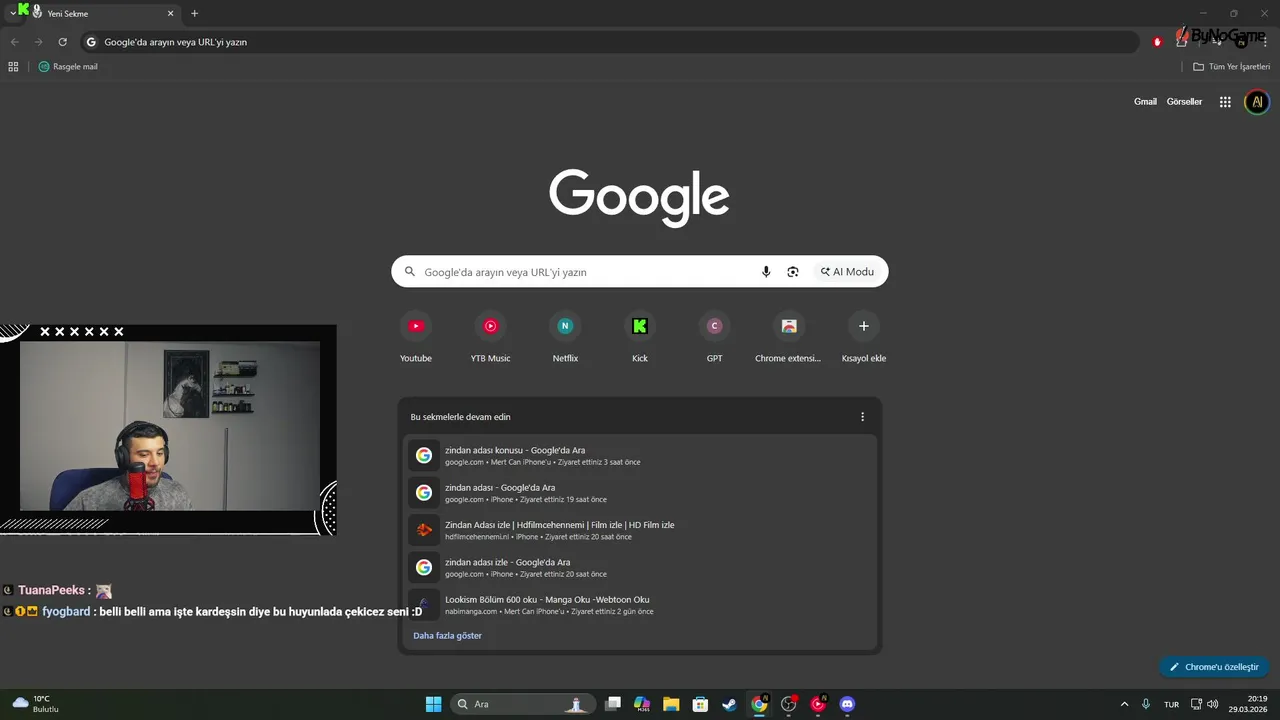Open the apps grid in bookmarks bar
1280x720 pixels.
13,67
